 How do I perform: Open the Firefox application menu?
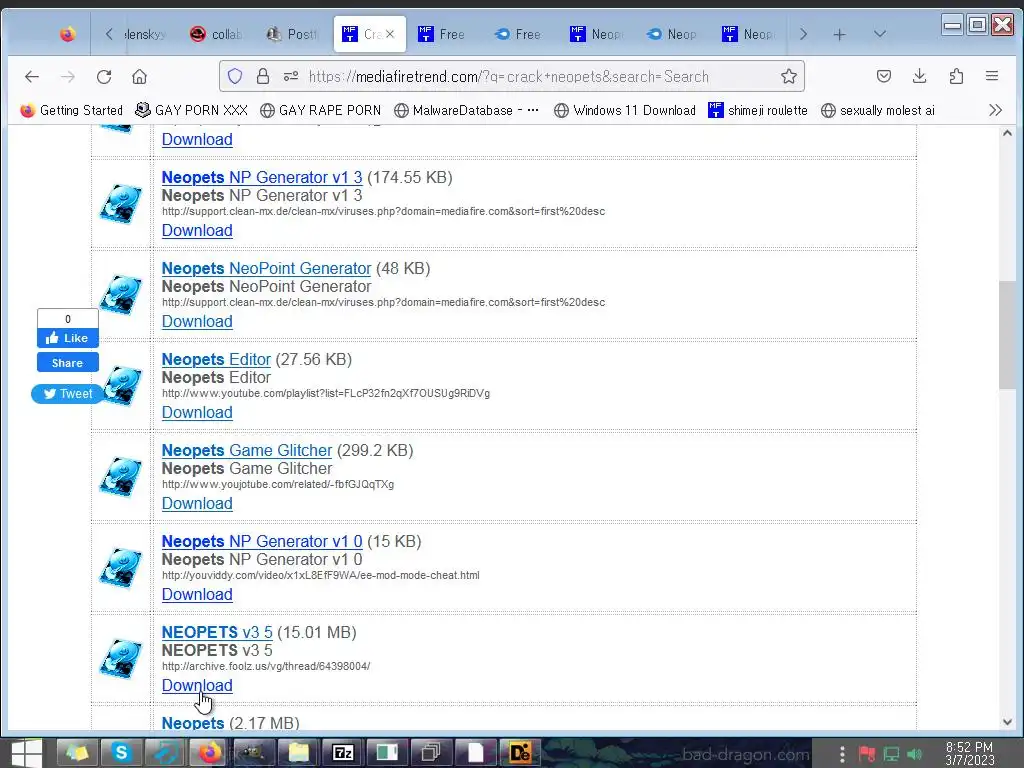[x=991, y=76]
